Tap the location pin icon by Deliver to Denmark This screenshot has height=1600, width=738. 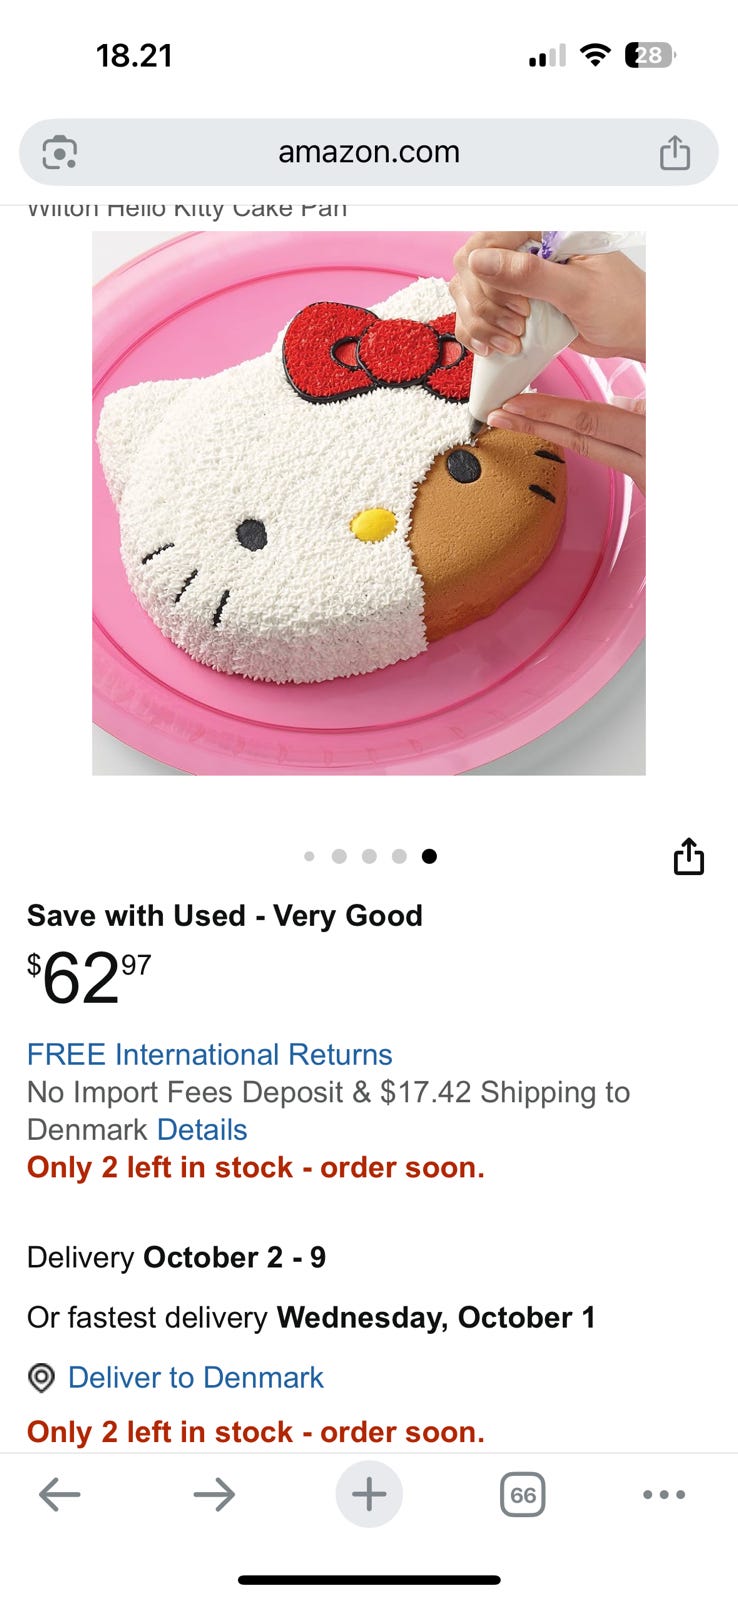pos(41,1378)
